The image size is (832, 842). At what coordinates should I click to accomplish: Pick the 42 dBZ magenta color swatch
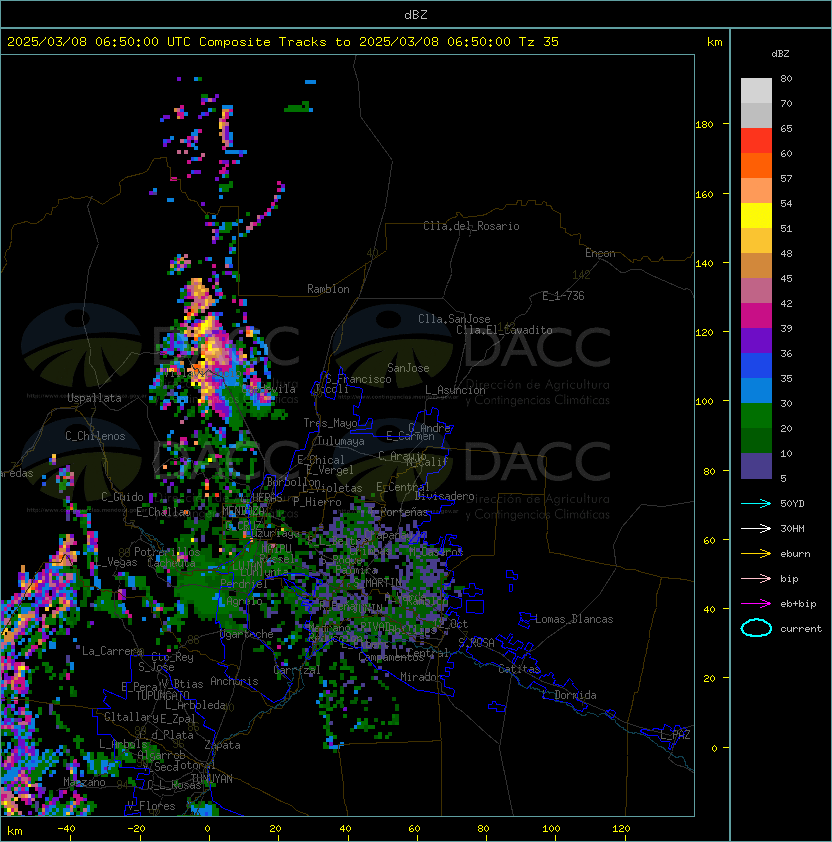tap(756, 315)
